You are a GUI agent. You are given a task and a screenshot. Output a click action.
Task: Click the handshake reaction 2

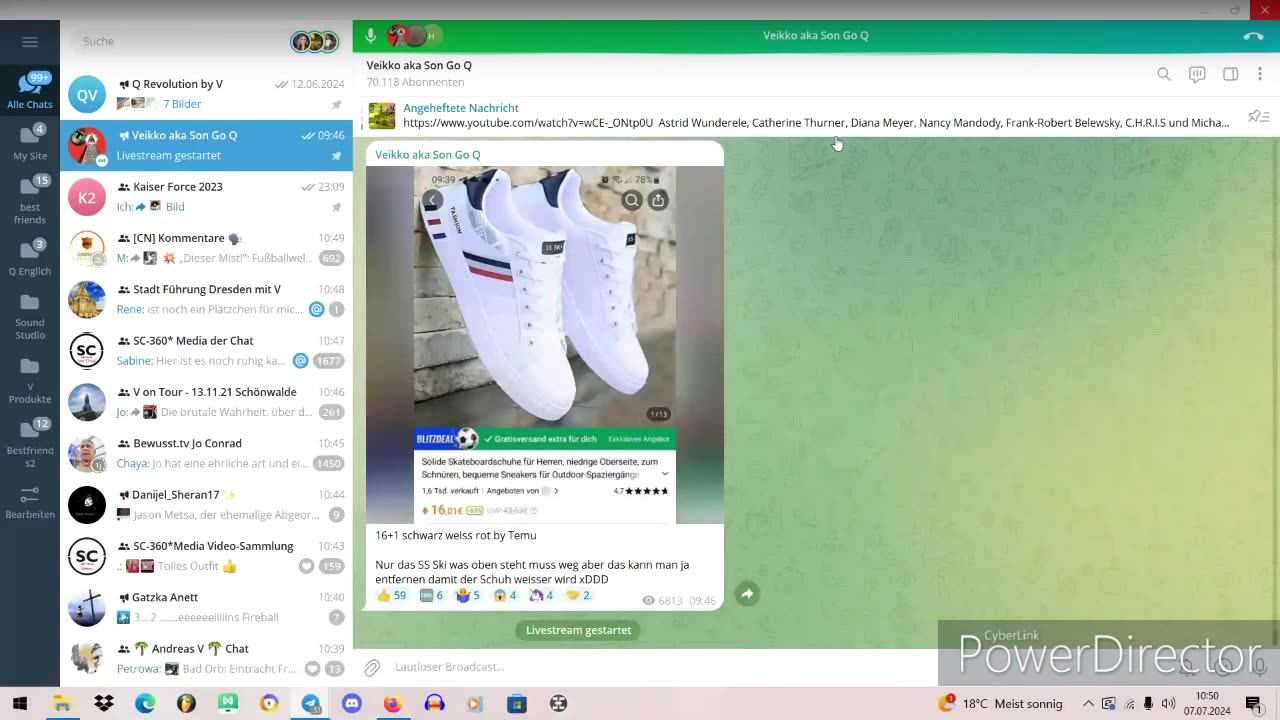pyautogui.click(x=578, y=595)
